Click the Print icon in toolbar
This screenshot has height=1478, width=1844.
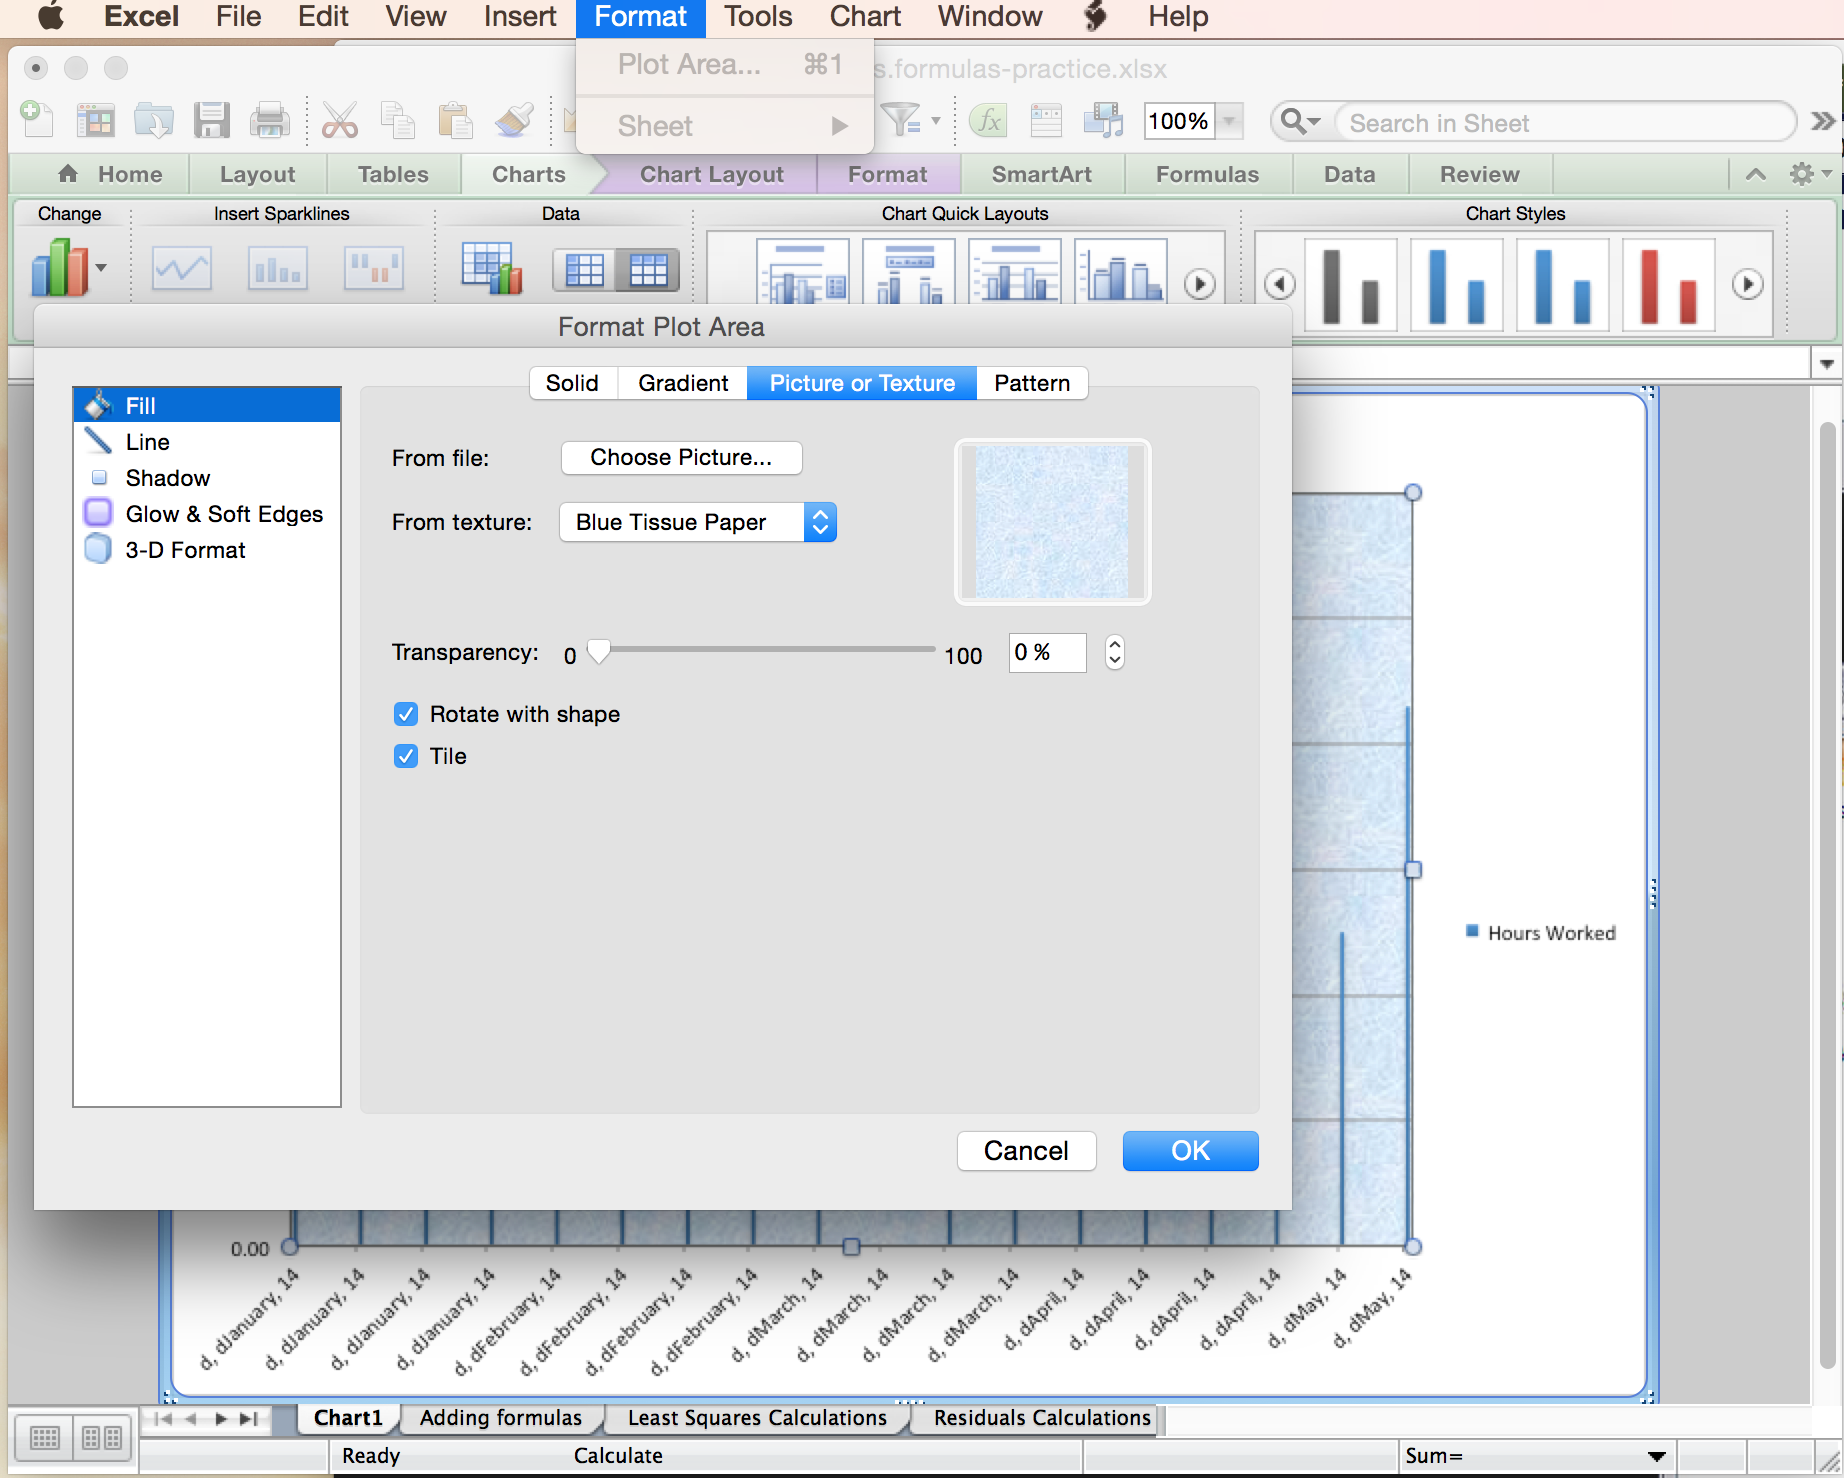coord(269,121)
